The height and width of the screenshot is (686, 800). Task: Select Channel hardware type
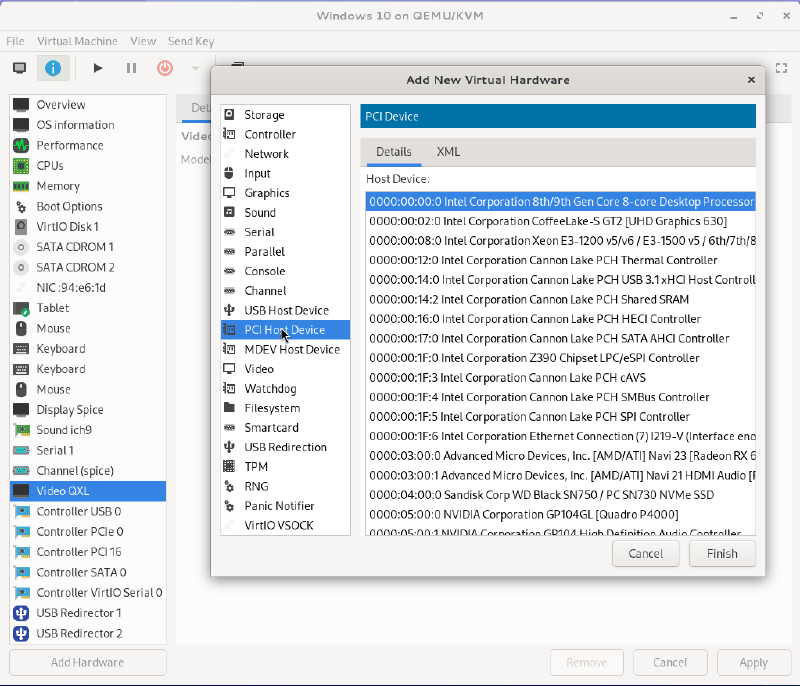tap(285, 291)
